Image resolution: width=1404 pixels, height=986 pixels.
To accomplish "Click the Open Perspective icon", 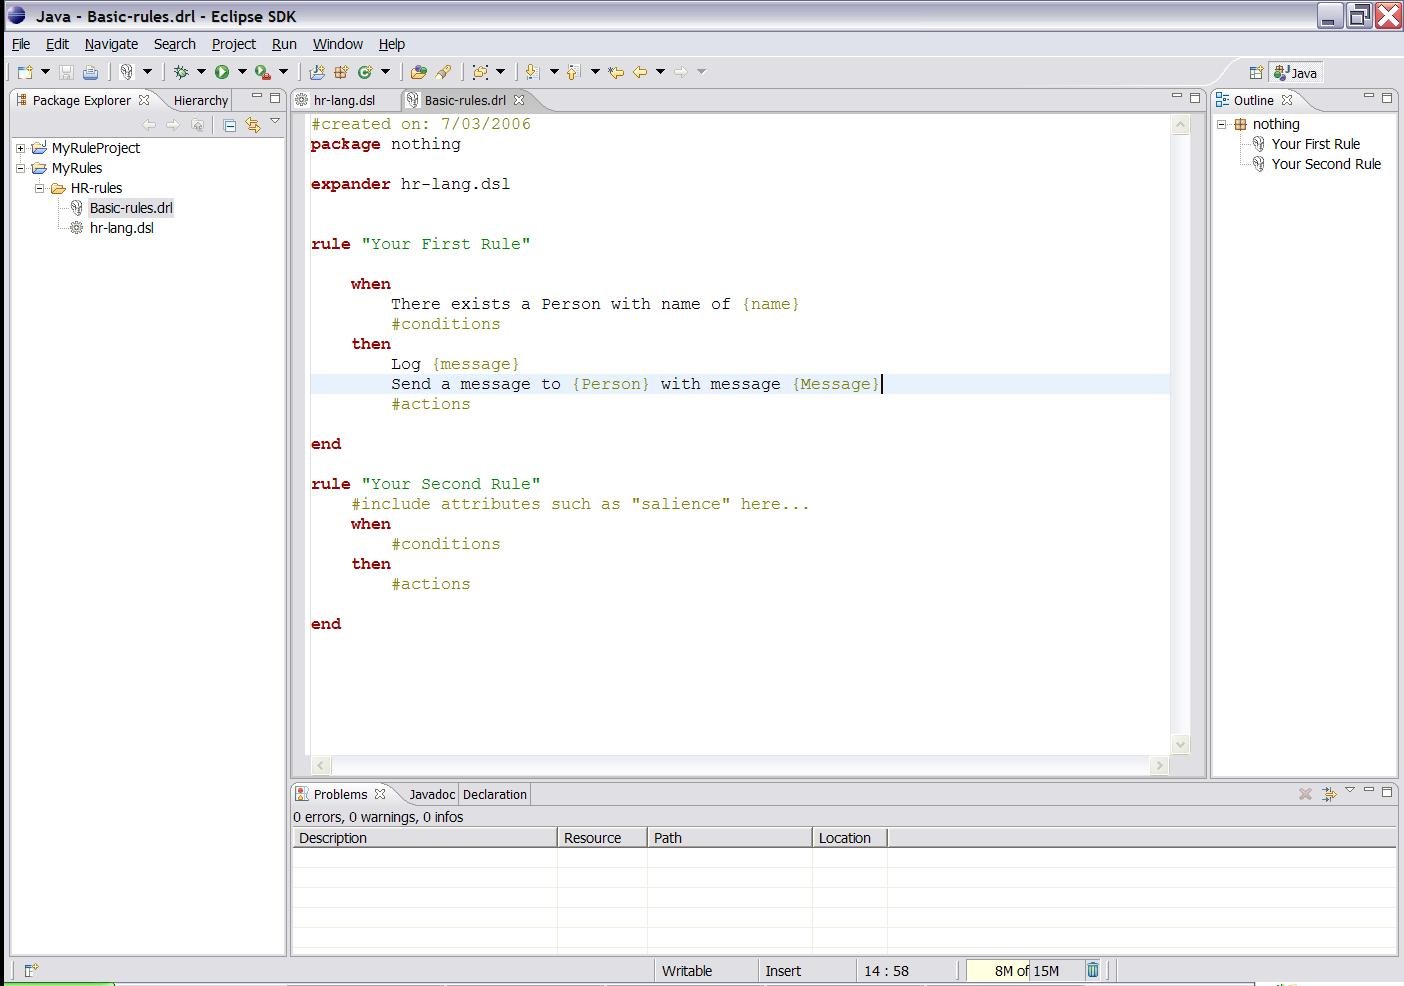I will click(1256, 73).
